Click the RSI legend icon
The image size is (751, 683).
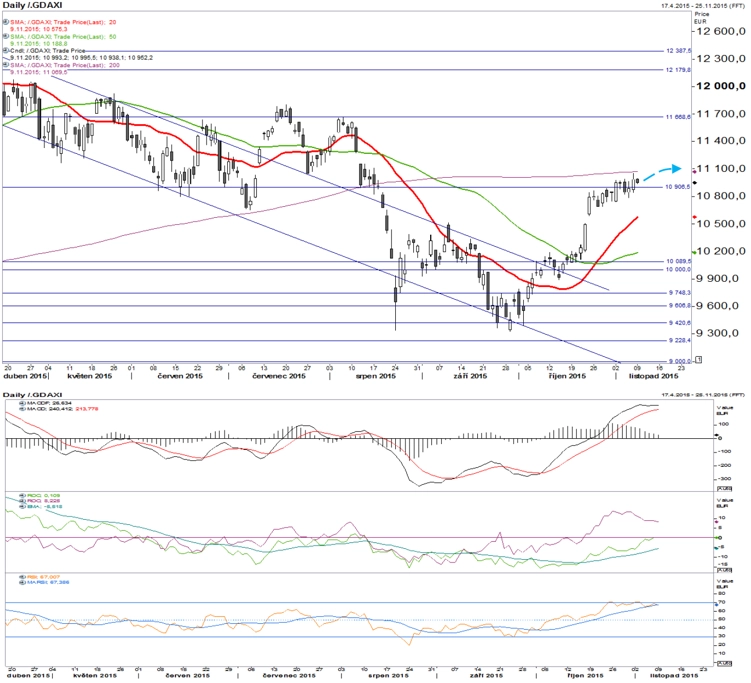22,577
